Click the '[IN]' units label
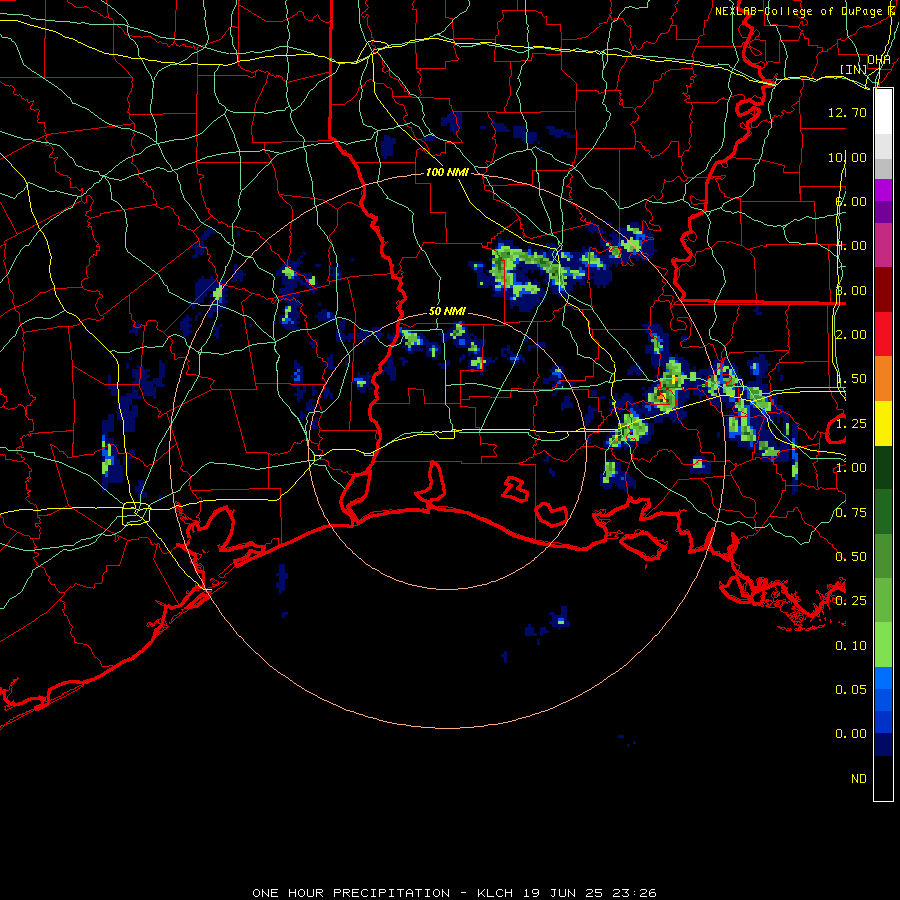The height and width of the screenshot is (900, 900). (854, 69)
